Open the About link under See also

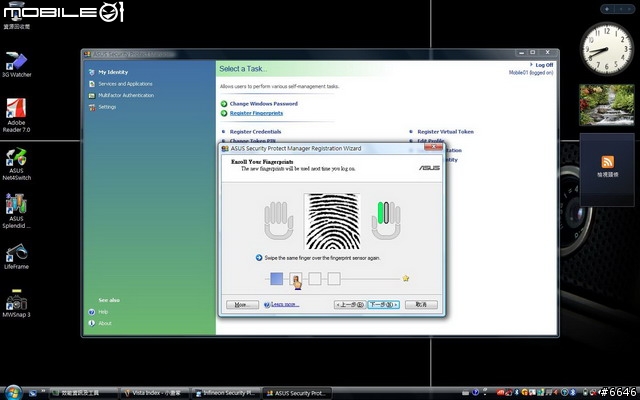click(x=105, y=323)
